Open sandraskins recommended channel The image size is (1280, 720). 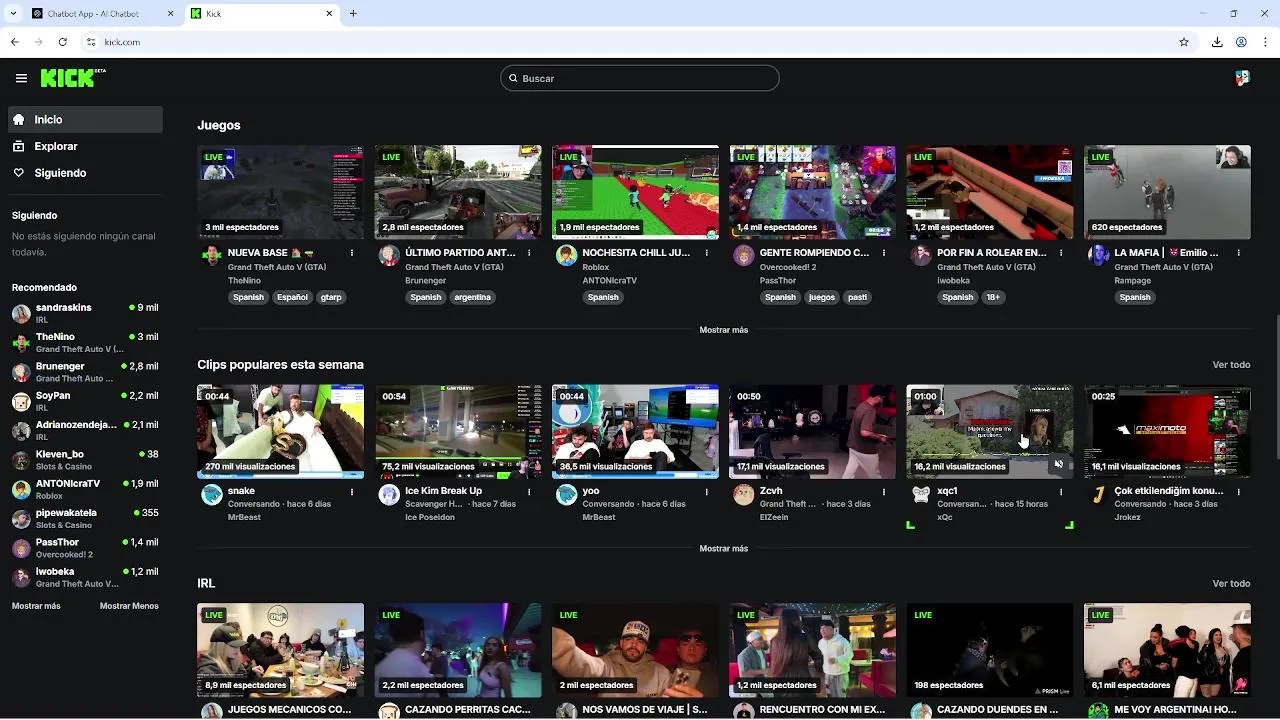pyautogui.click(x=85, y=313)
